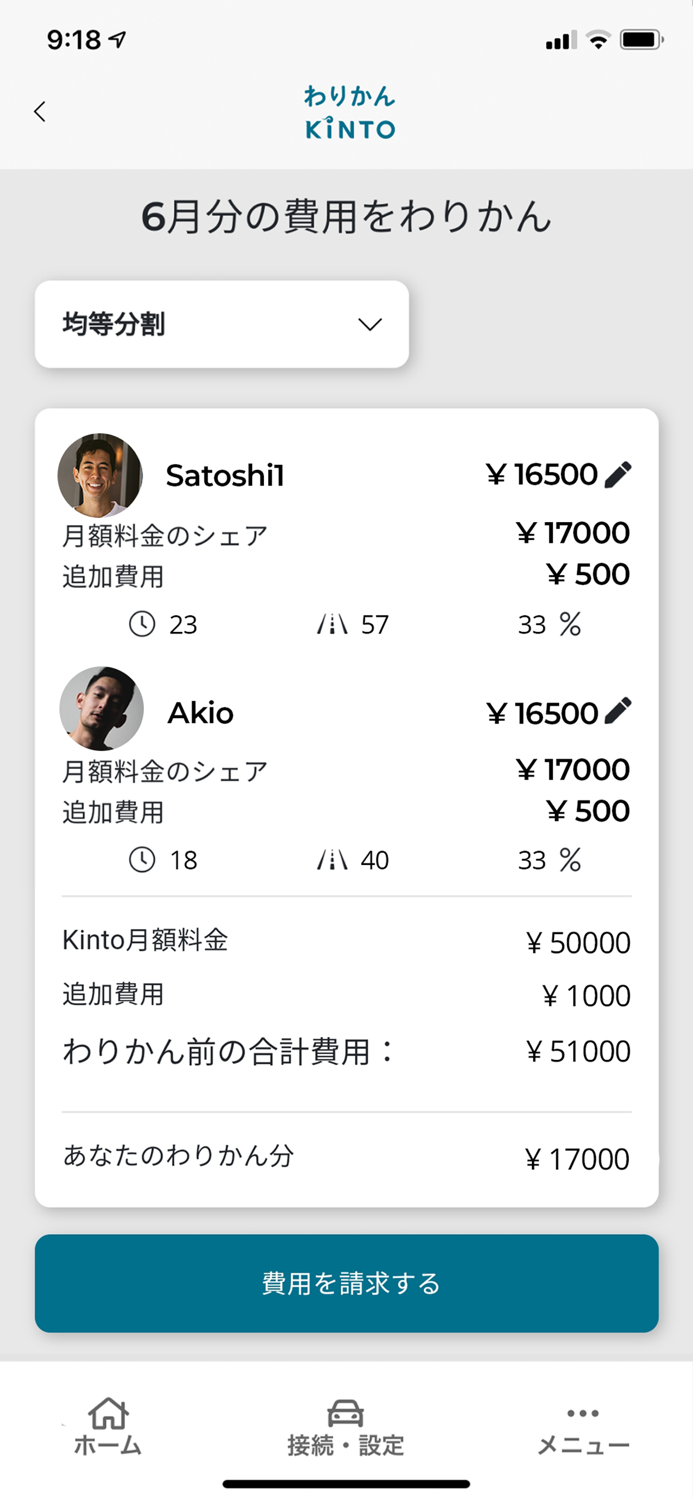
Task: Click the clock icon next to Satoshi1's 23
Action: 141,624
